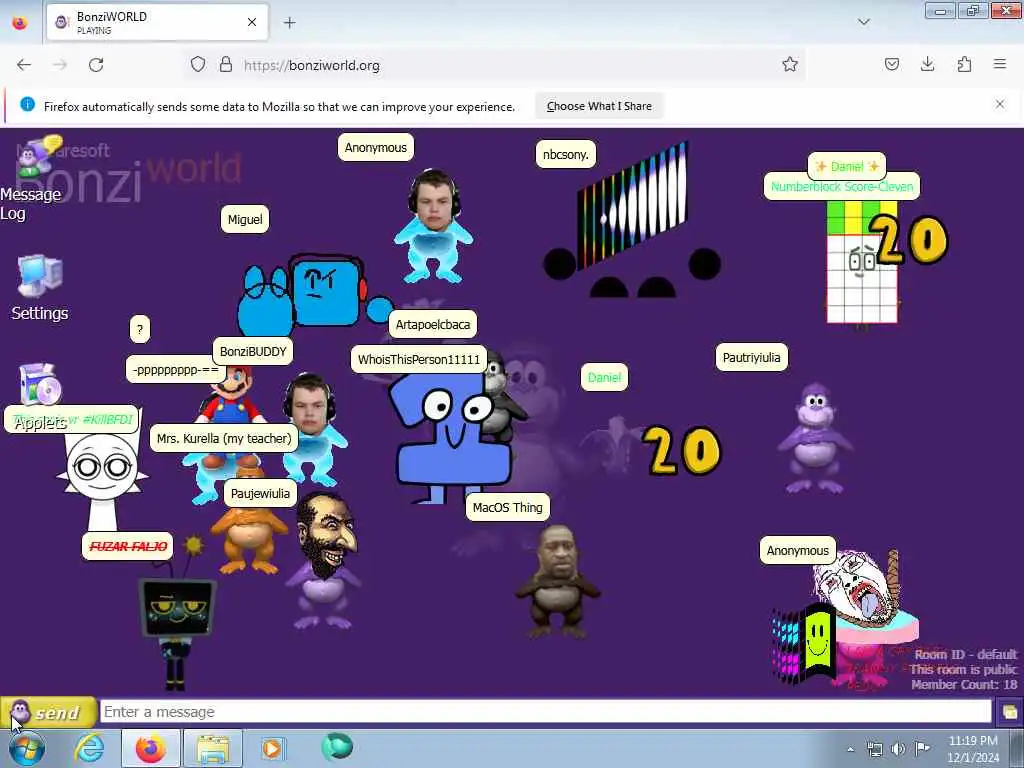
Task: Click the site padlock security icon
Action: point(226,65)
